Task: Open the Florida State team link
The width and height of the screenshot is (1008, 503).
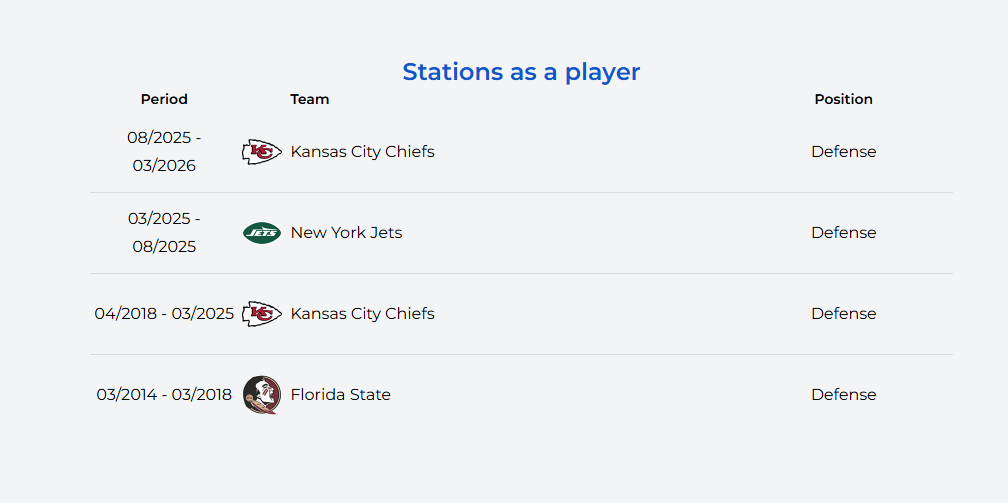Action: click(x=340, y=395)
